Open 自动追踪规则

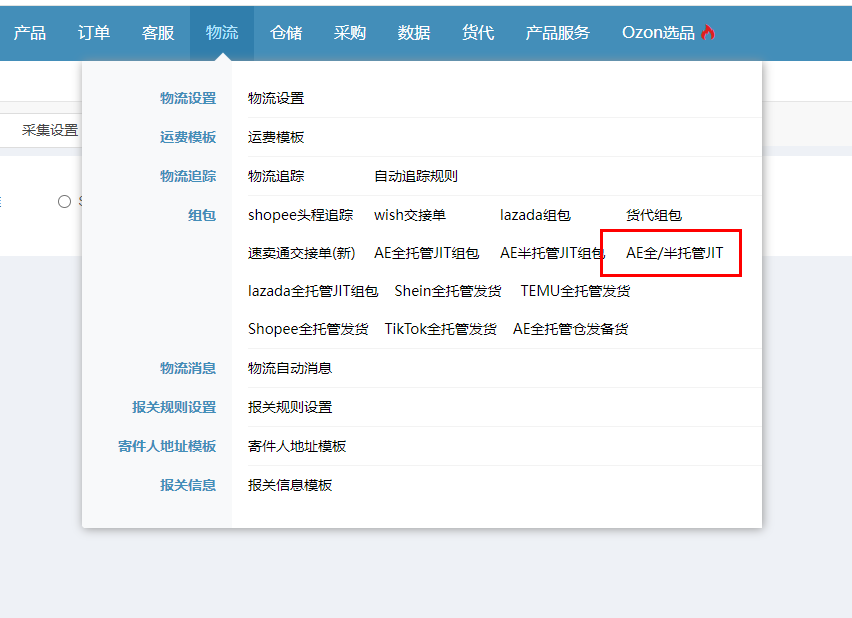pos(416,176)
